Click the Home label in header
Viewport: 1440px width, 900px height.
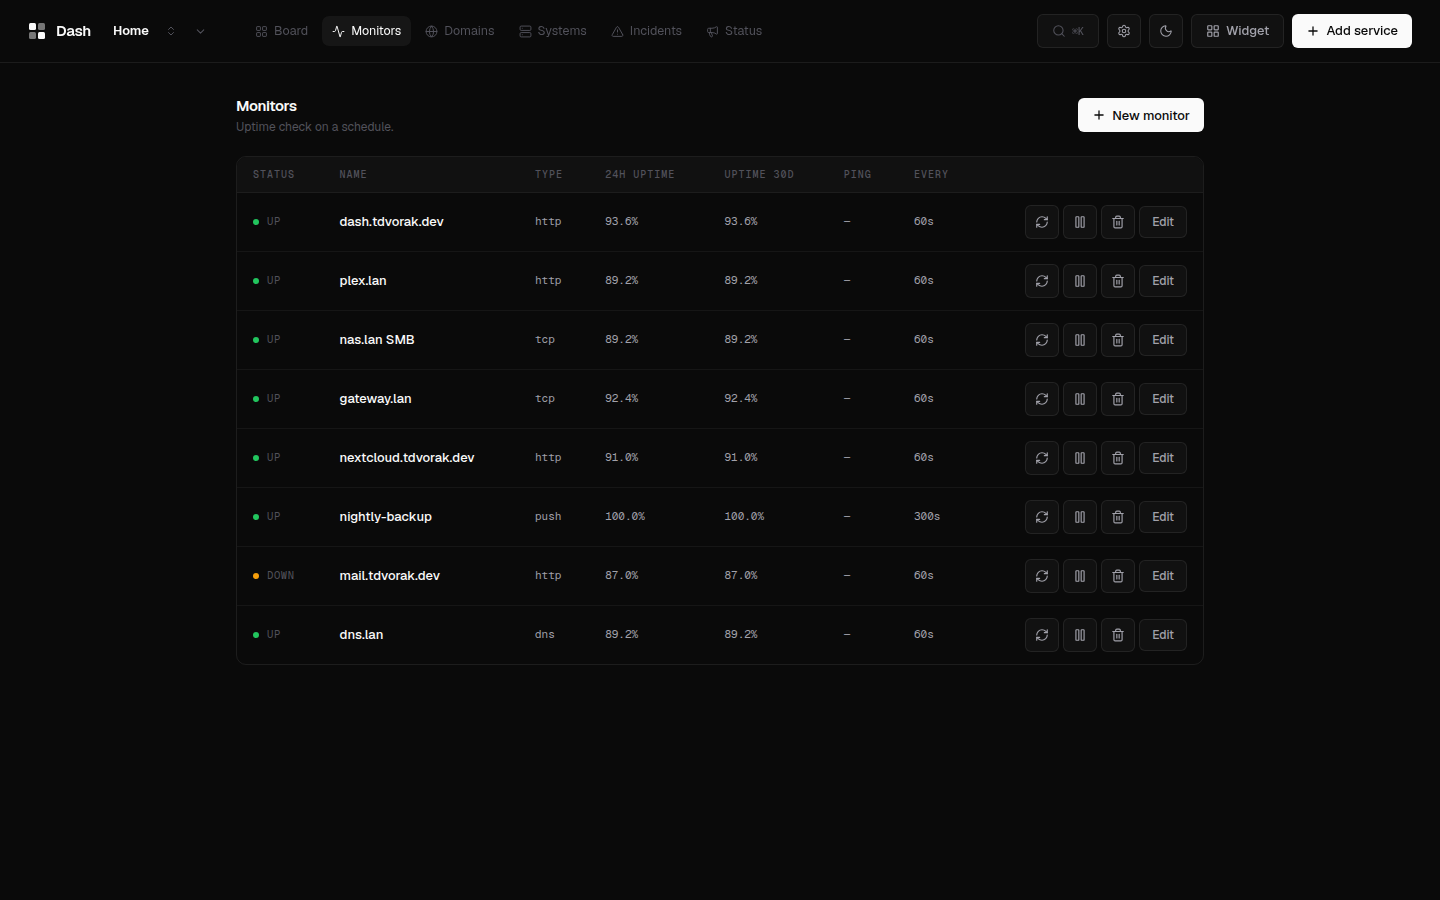click(131, 31)
